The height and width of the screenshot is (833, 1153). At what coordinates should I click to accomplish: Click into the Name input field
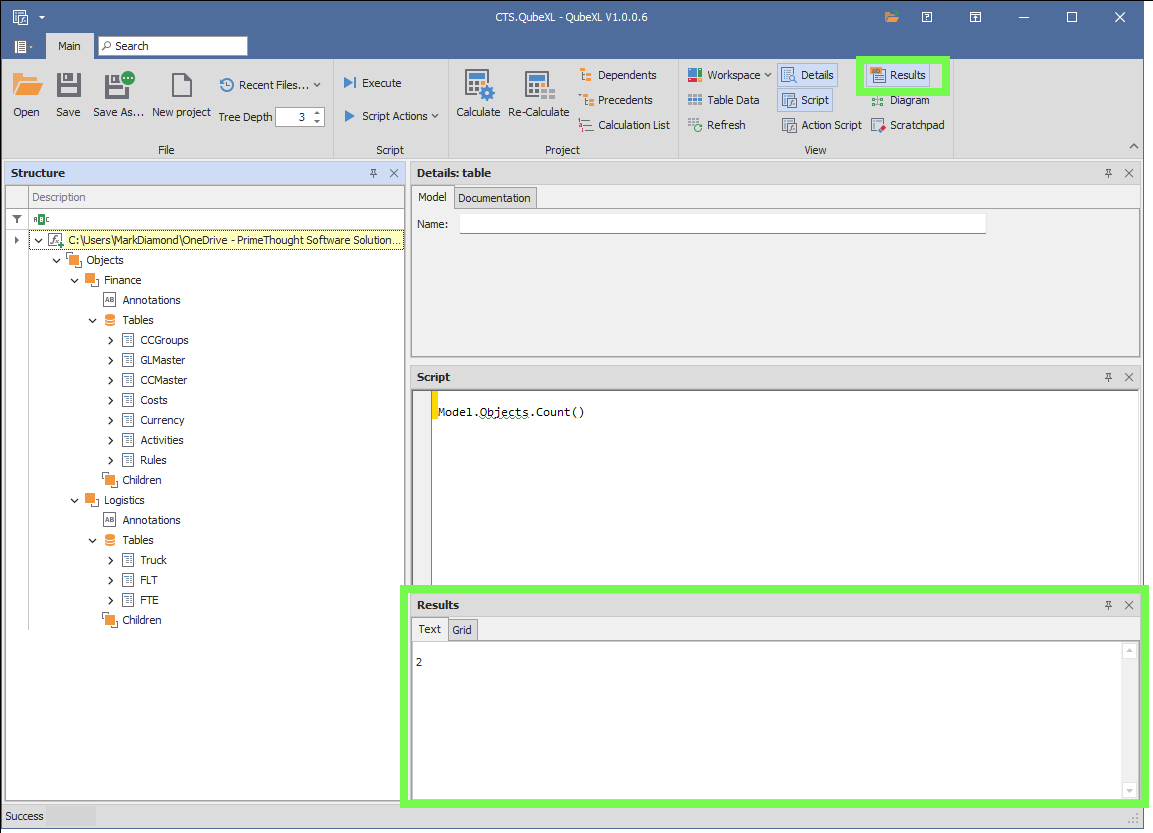pos(722,224)
